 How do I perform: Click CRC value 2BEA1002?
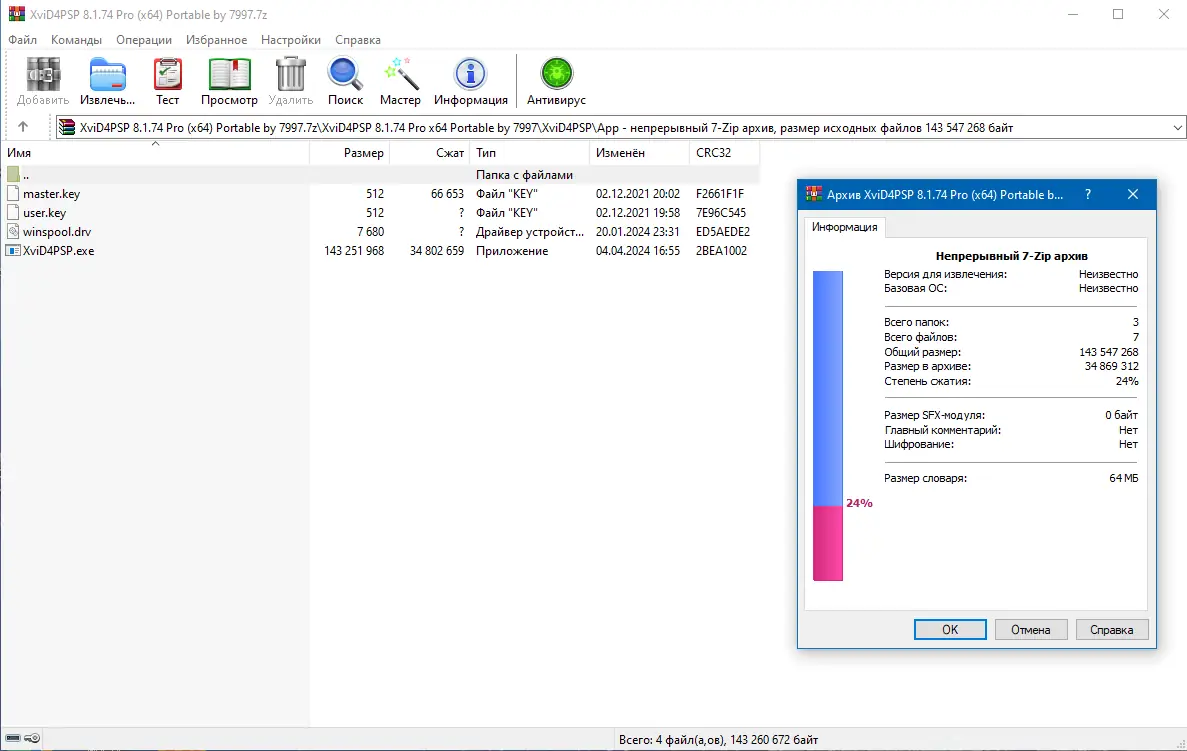click(721, 251)
